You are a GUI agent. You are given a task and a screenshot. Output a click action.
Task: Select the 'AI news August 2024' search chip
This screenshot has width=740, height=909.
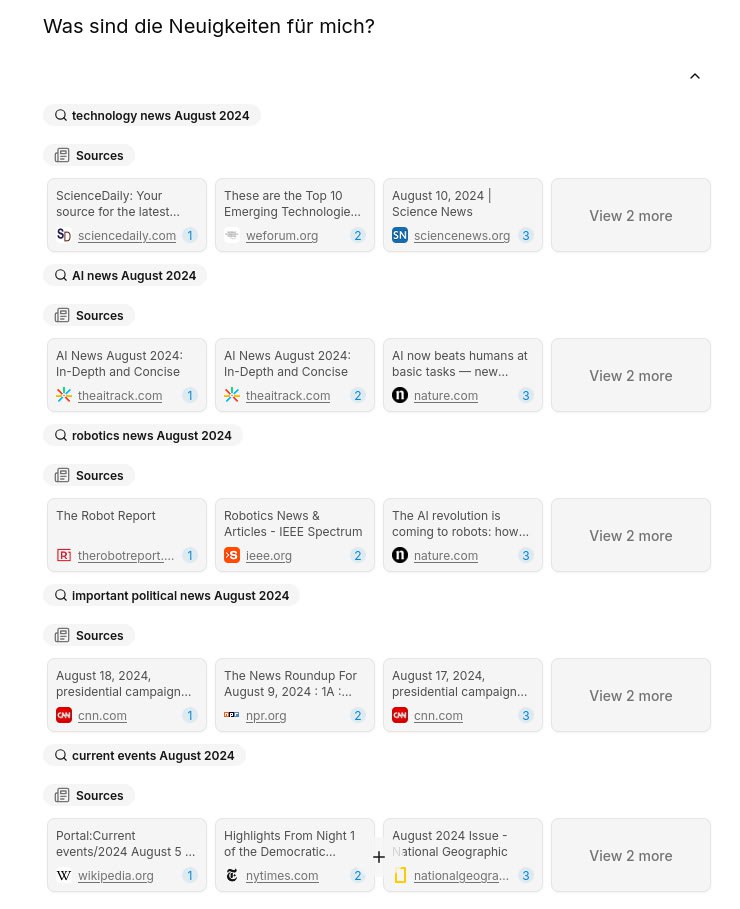click(x=125, y=275)
